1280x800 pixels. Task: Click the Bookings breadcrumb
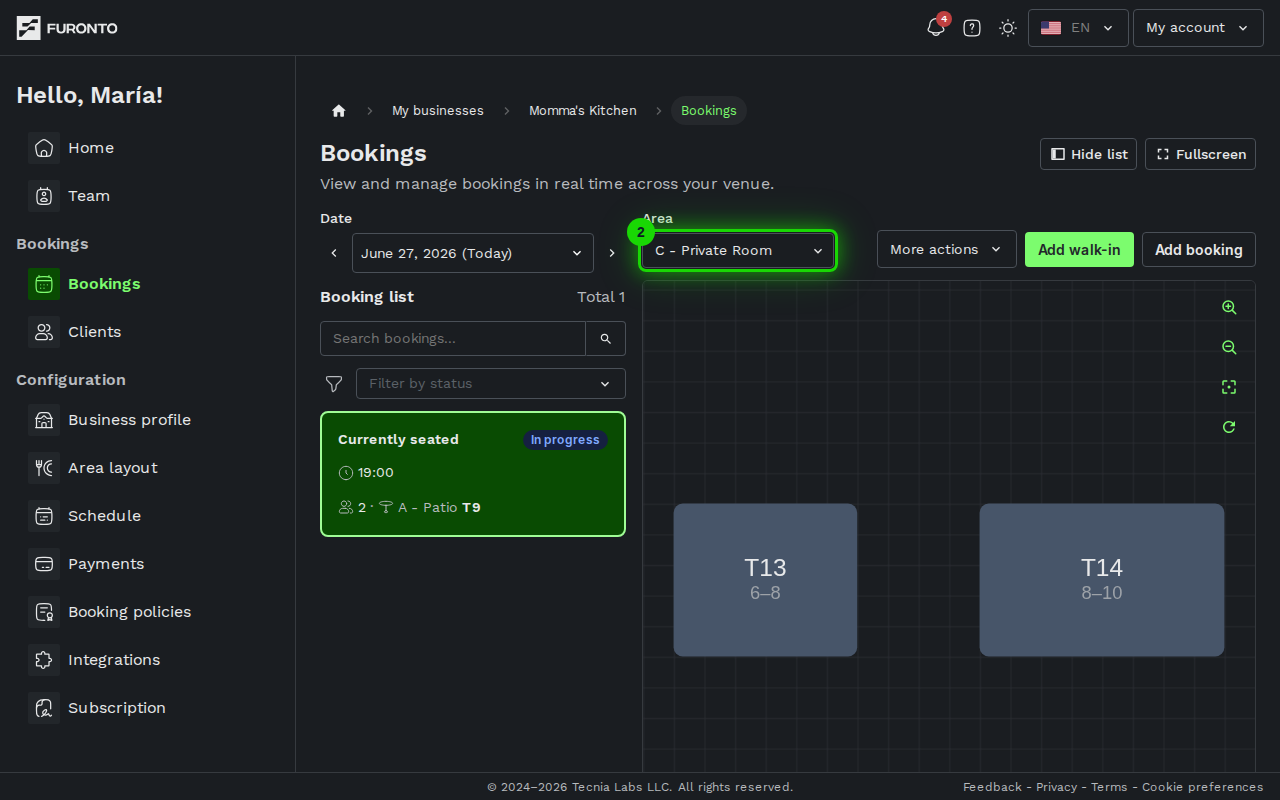click(x=709, y=111)
